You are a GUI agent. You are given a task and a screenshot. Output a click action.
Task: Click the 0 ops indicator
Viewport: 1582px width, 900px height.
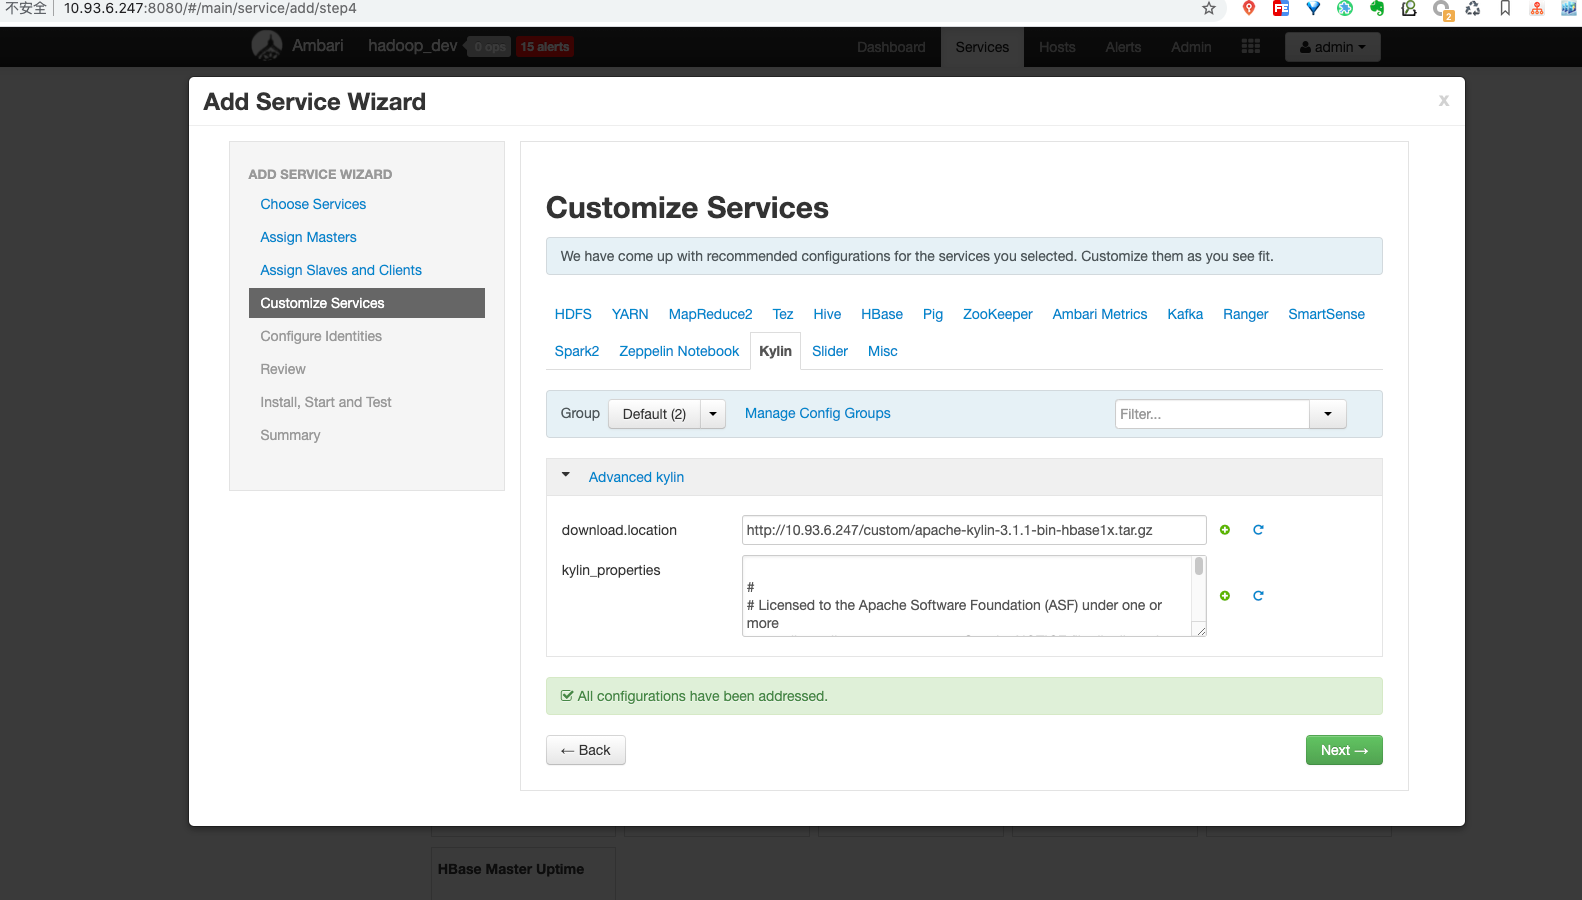pyautogui.click(x=489, y=47)
